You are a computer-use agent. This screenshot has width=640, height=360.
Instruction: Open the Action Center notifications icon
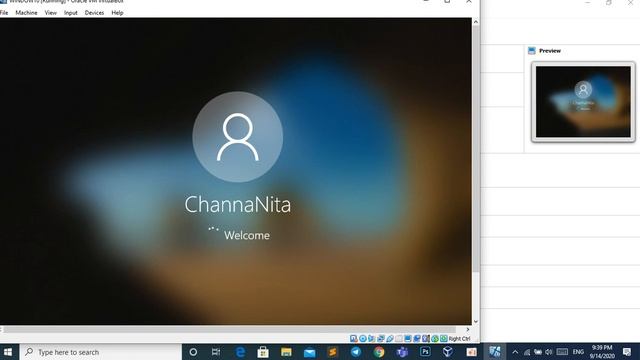[627, 352]
